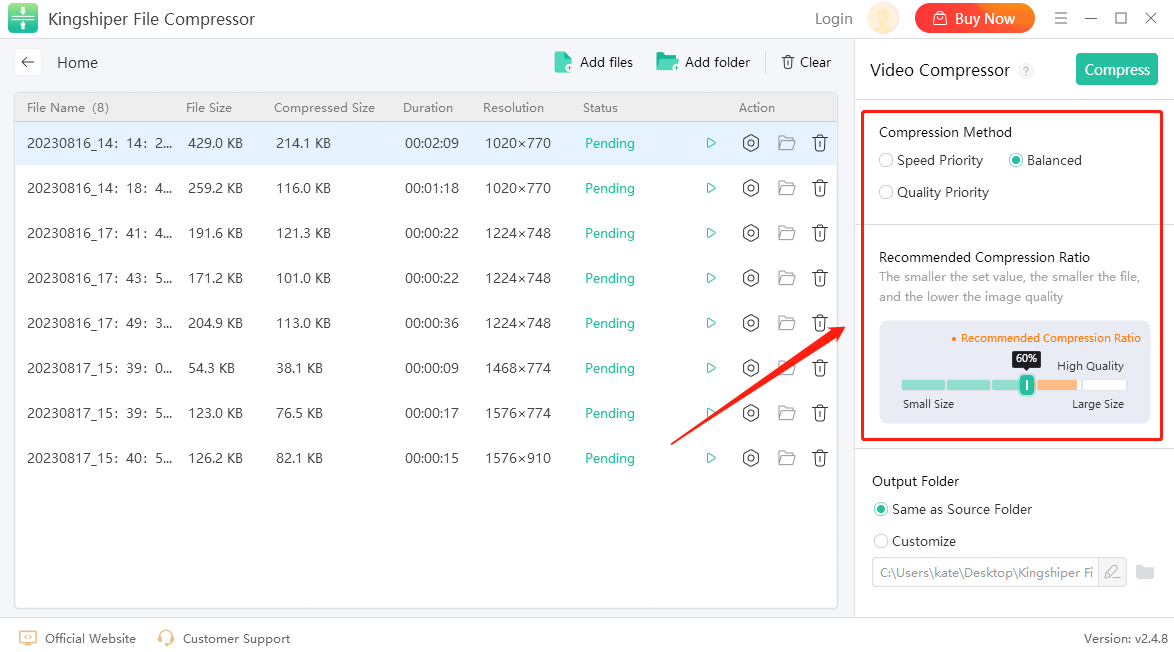
Task: Show Video Compressor help tooltip icon
Action: click(1027, 70)
